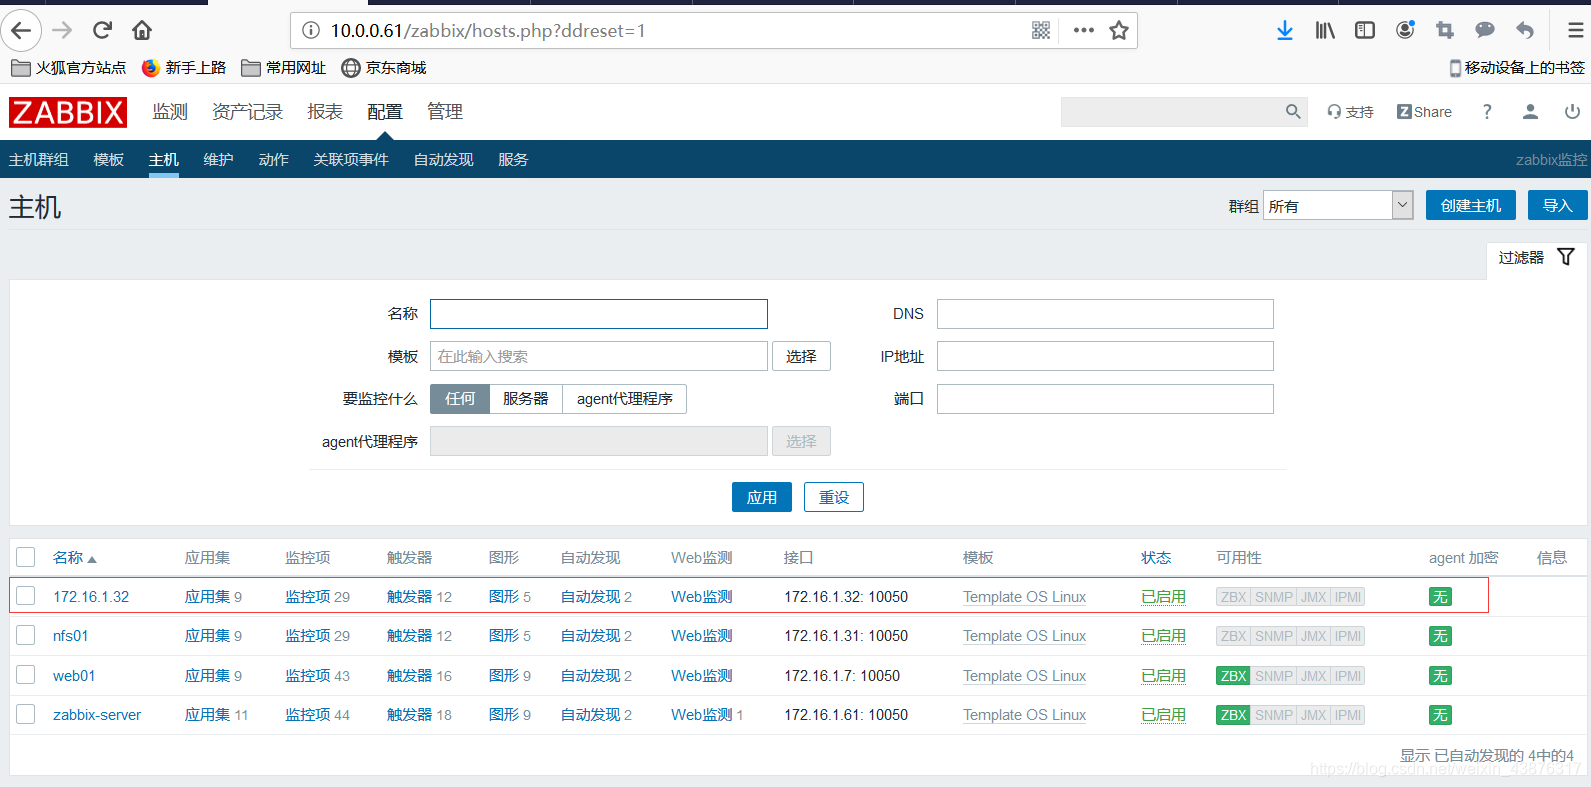Select the agent代理程序 monitoring option
Viewport: 1591px width, 787px height.
[624, 399]
